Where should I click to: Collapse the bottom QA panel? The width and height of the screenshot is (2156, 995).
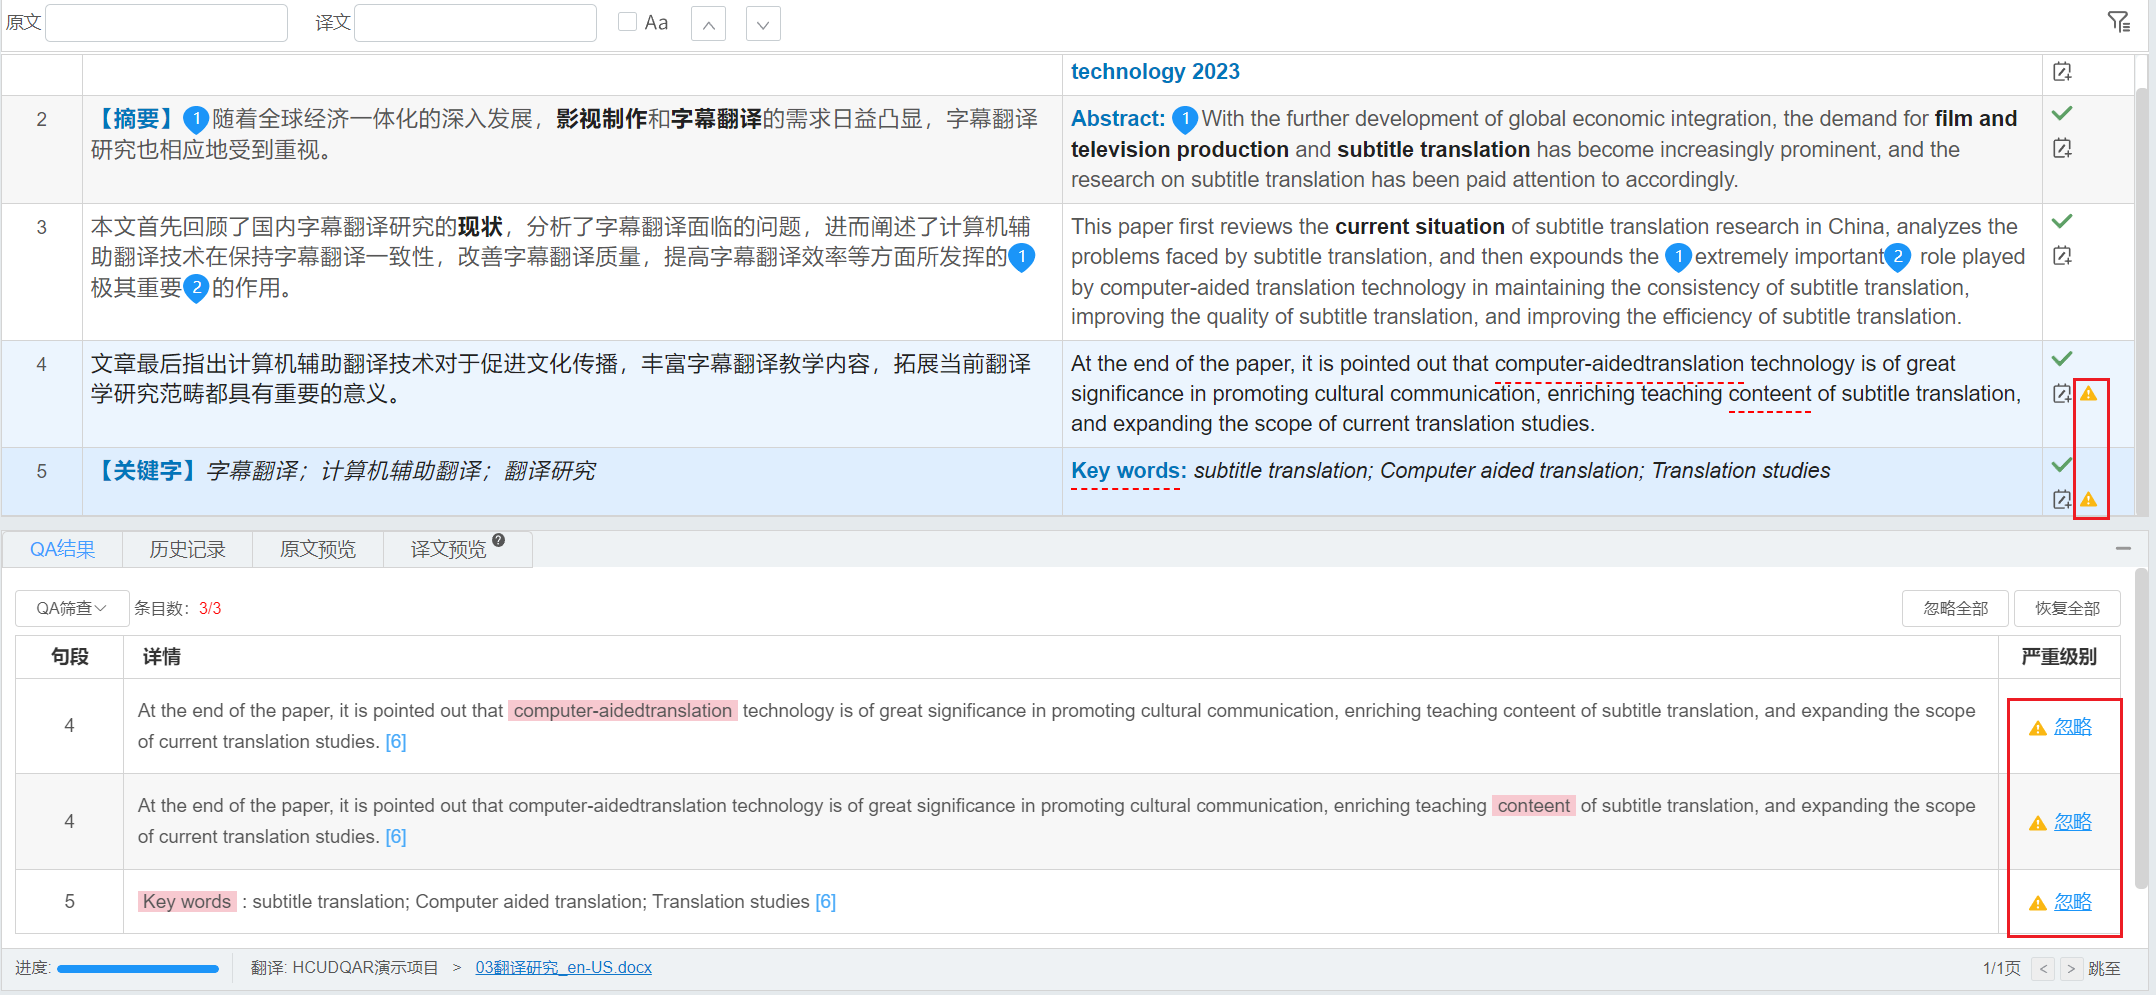point(2123,548)
